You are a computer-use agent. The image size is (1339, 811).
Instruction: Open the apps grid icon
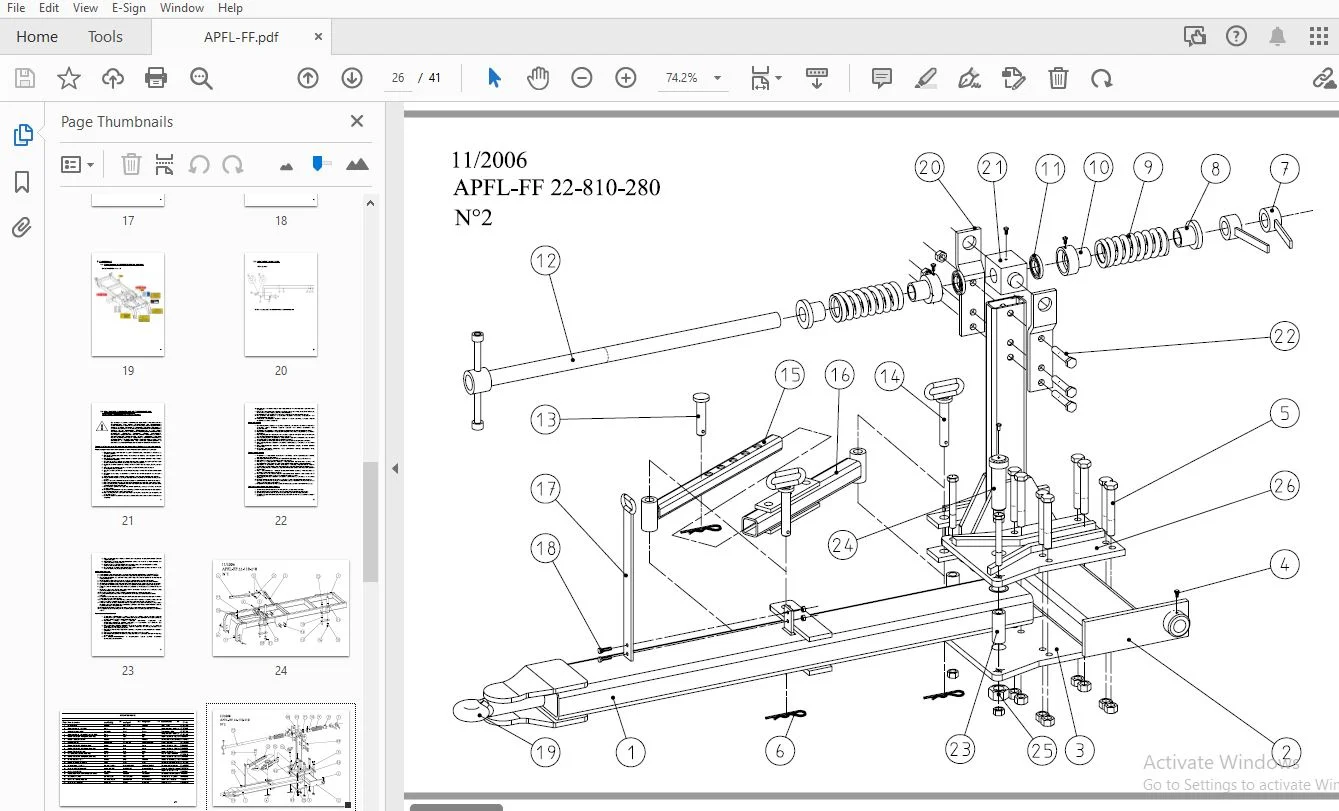(1318, 37)
